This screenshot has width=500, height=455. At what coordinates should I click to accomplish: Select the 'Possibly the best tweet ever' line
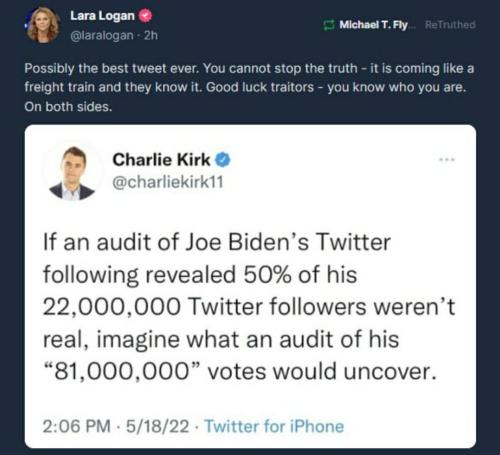[x=249, y=68]
